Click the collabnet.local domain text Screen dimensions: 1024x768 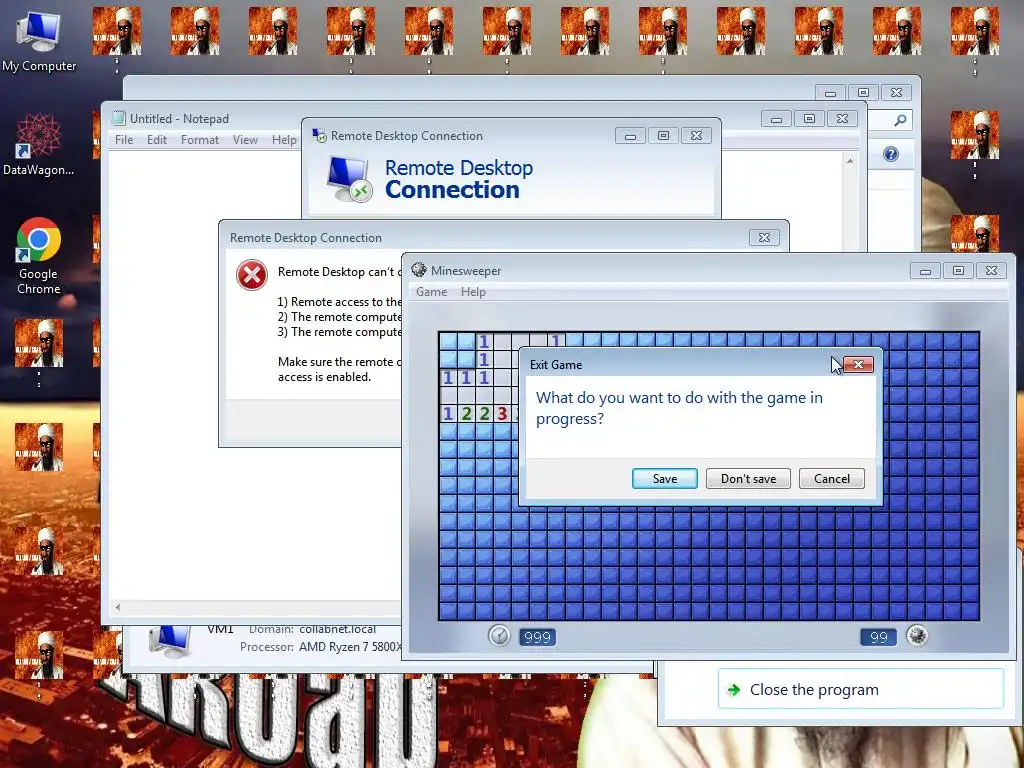(x=338, y=630)
